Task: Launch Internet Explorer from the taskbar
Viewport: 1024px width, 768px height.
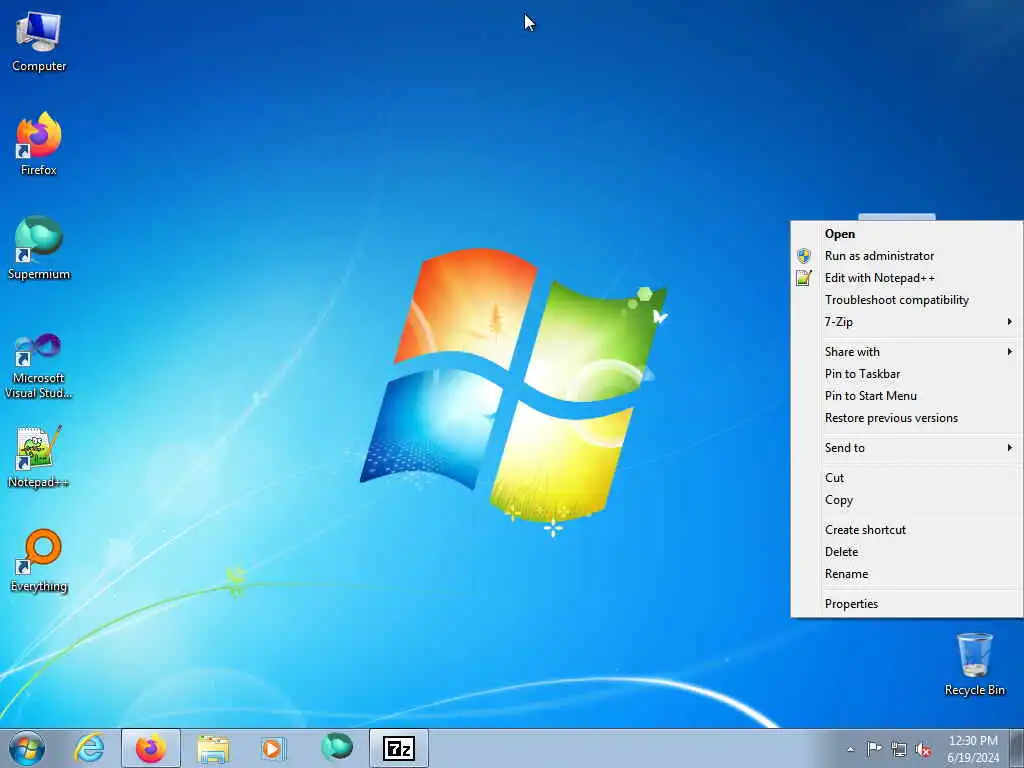Action: 89,748
